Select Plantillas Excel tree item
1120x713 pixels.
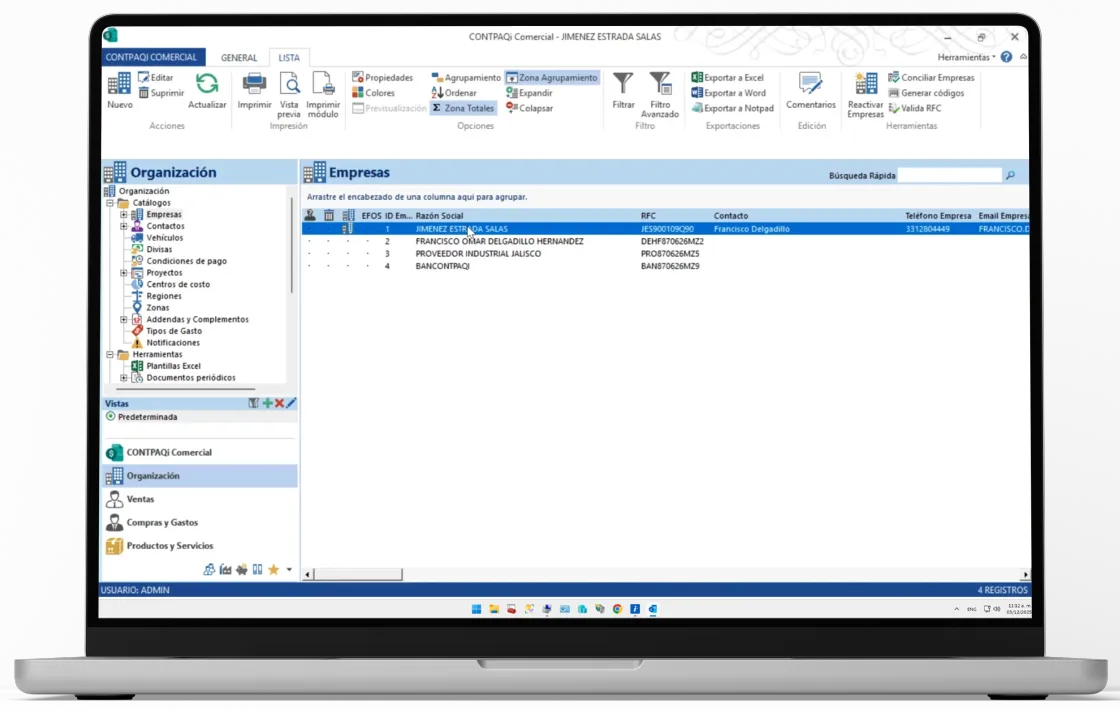pyautogui.click(x=173, y=366)
